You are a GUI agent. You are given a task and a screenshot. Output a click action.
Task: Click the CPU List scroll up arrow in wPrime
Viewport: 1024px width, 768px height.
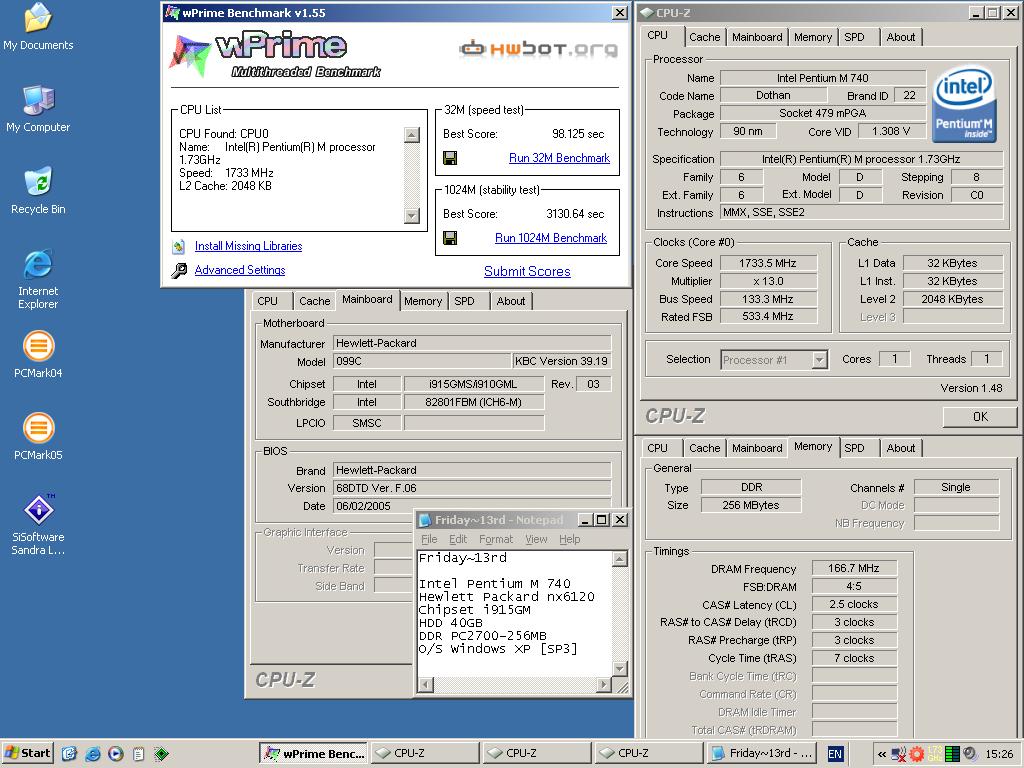pyautogui.click(x=411, y=135)
